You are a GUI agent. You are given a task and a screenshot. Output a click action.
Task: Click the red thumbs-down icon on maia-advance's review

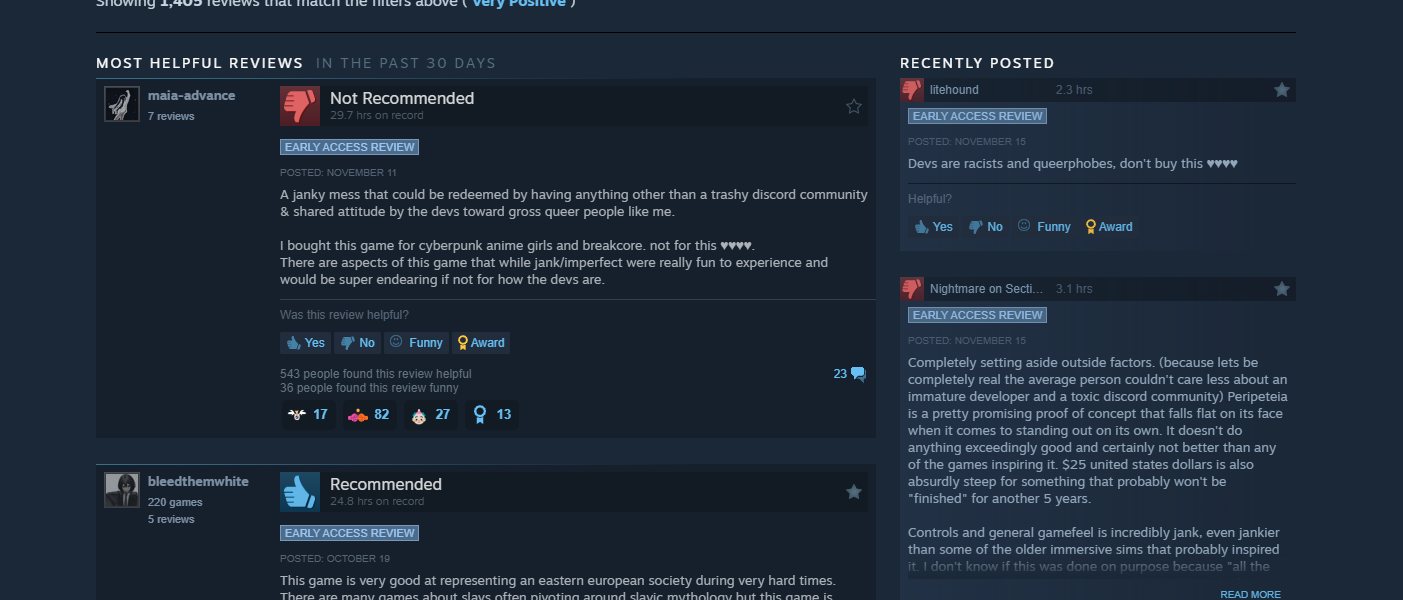point(300,105)
